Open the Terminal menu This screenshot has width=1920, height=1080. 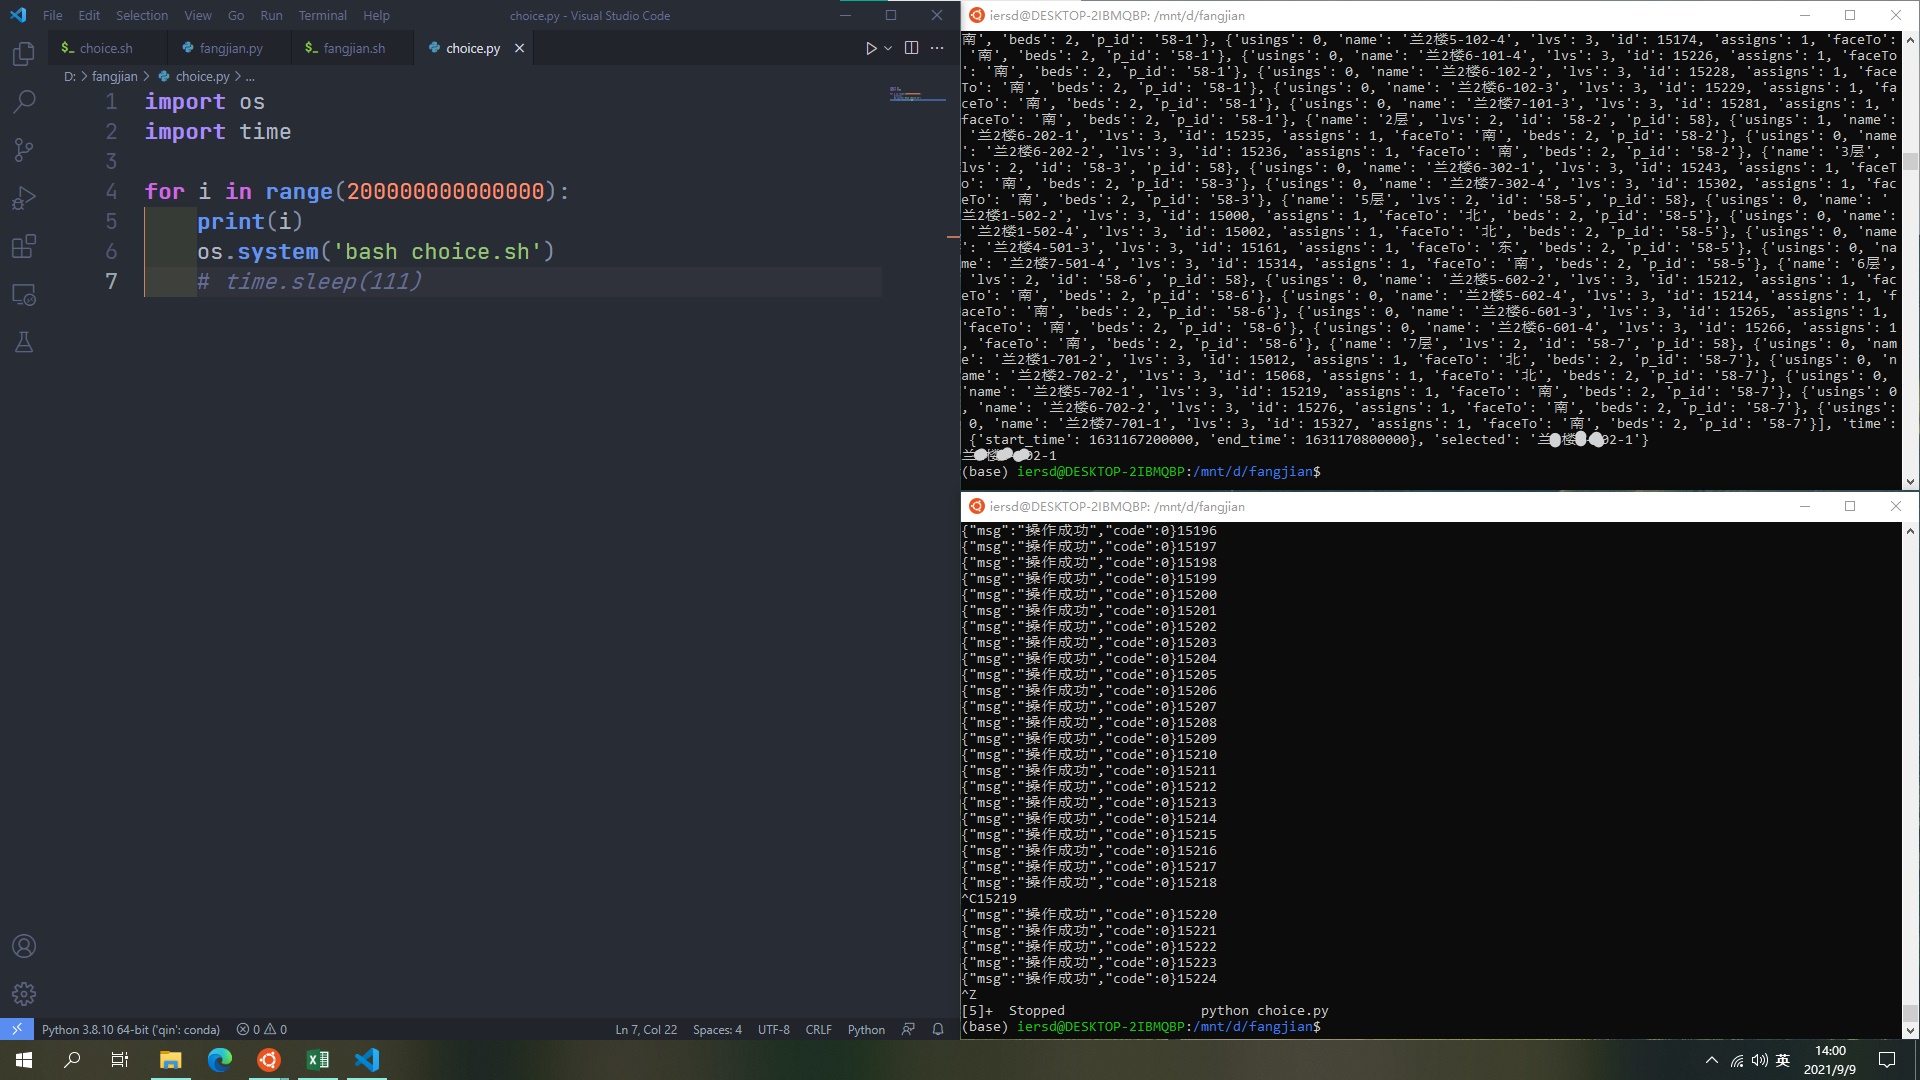323,15
